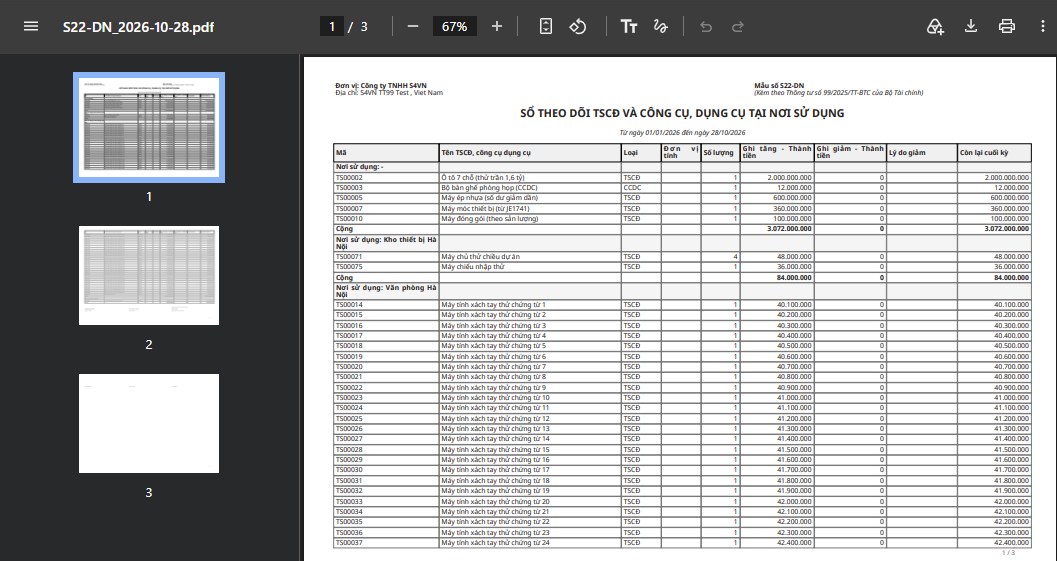Image resolution: width=1057 pixels, height=561 pixels.
Task: Download the PDF file
Action: coord(971,26)
